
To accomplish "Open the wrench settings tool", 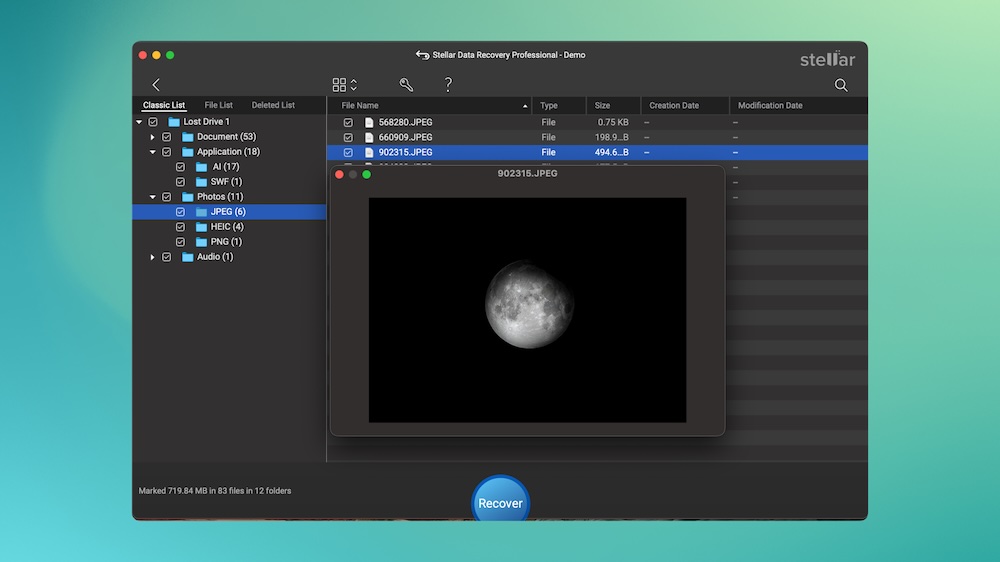I will click(x=406, y=85).
